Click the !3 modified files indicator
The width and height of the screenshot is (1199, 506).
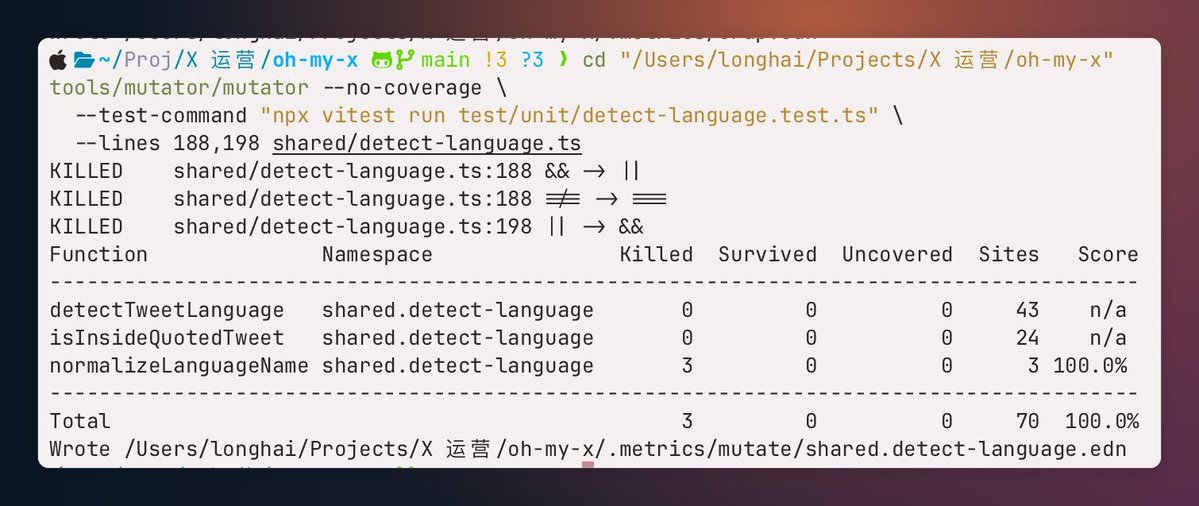coord(495,60)
